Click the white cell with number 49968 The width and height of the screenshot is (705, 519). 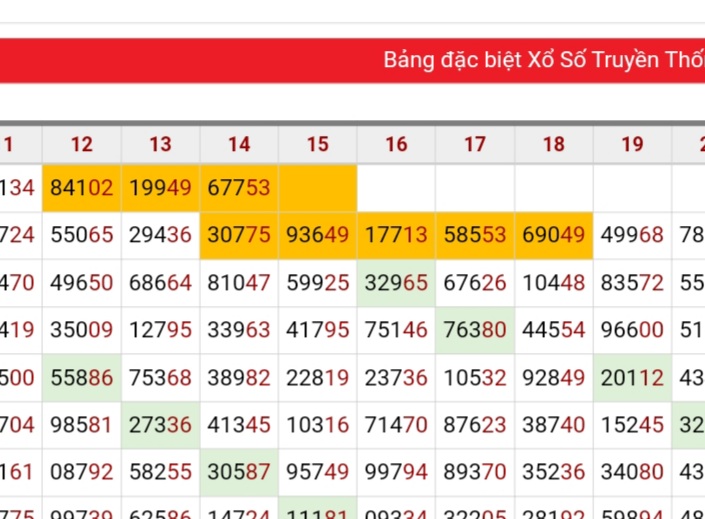point(632,235)
